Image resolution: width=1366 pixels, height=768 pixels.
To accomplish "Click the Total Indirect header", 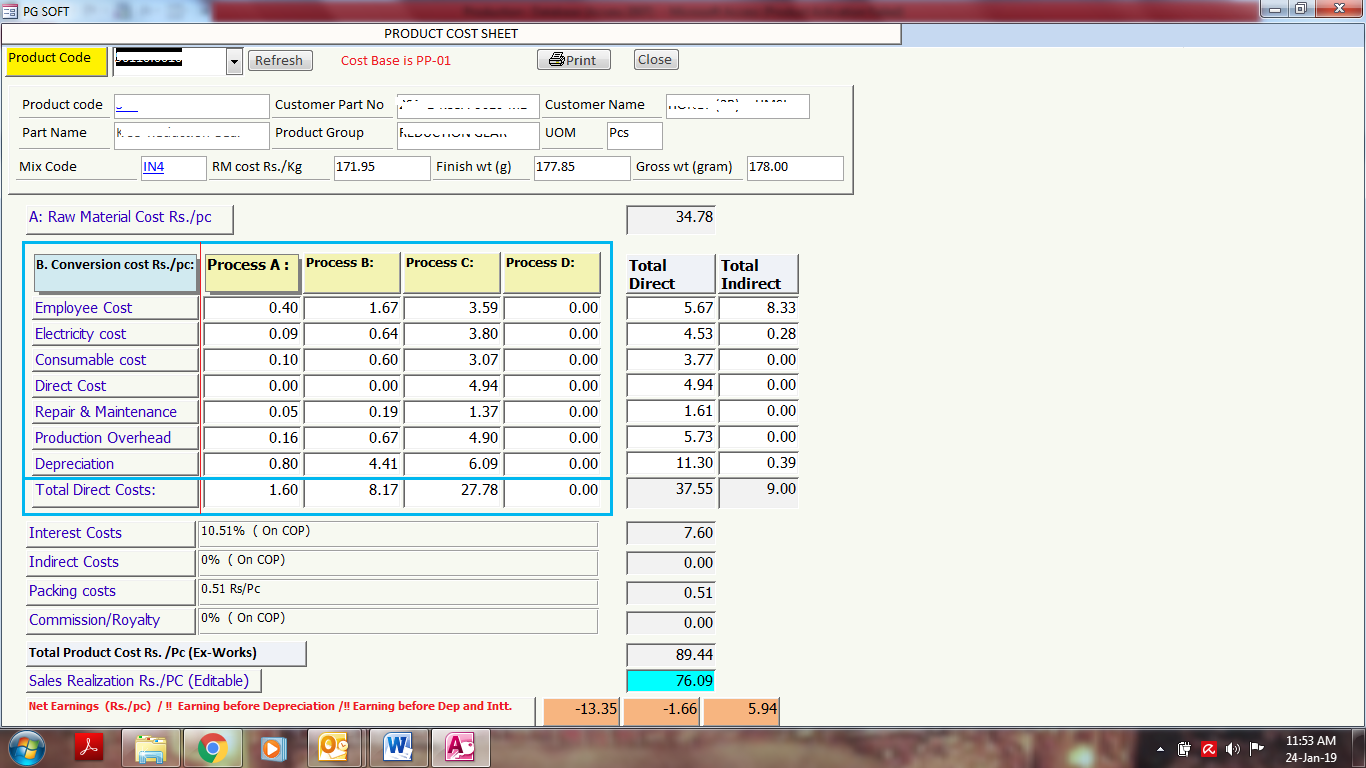I will tap(758, 274).
